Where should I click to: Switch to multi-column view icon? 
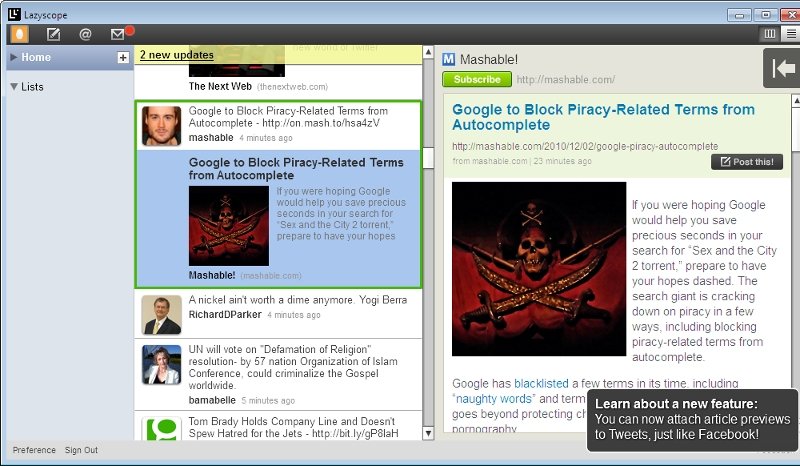click(x=769, y=34)
